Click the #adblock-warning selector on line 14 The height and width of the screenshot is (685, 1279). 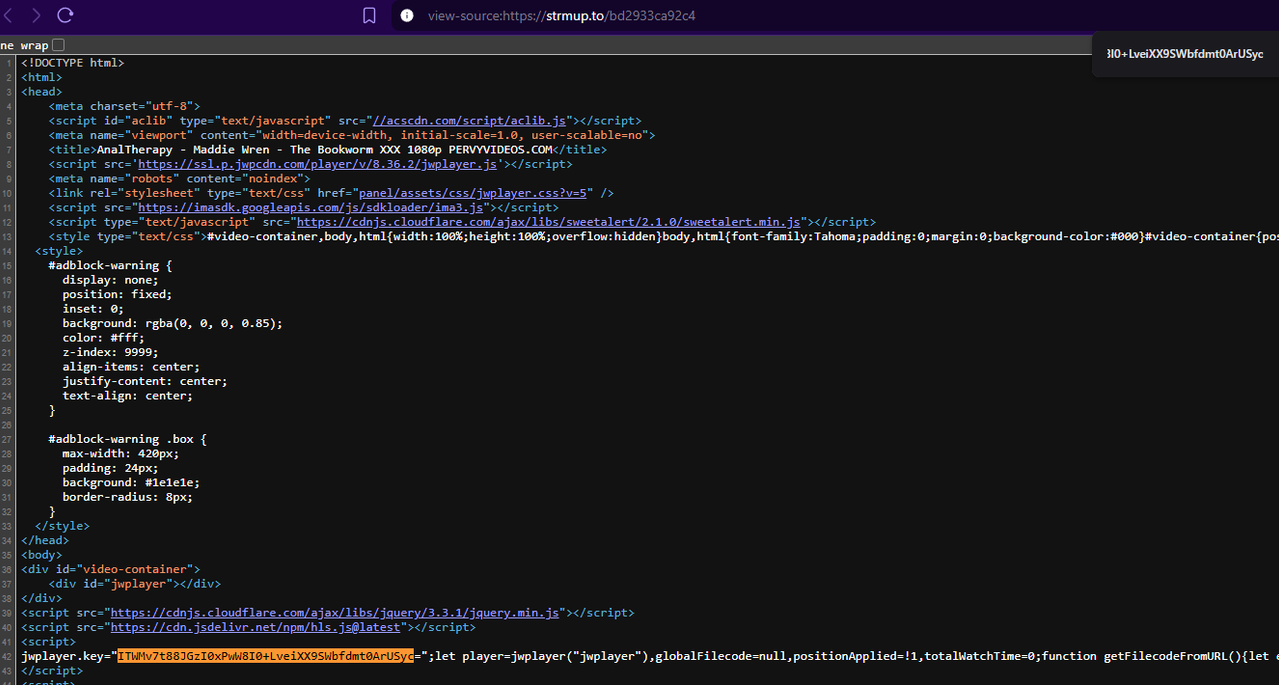pyautogui.click(x=110, y=266)
